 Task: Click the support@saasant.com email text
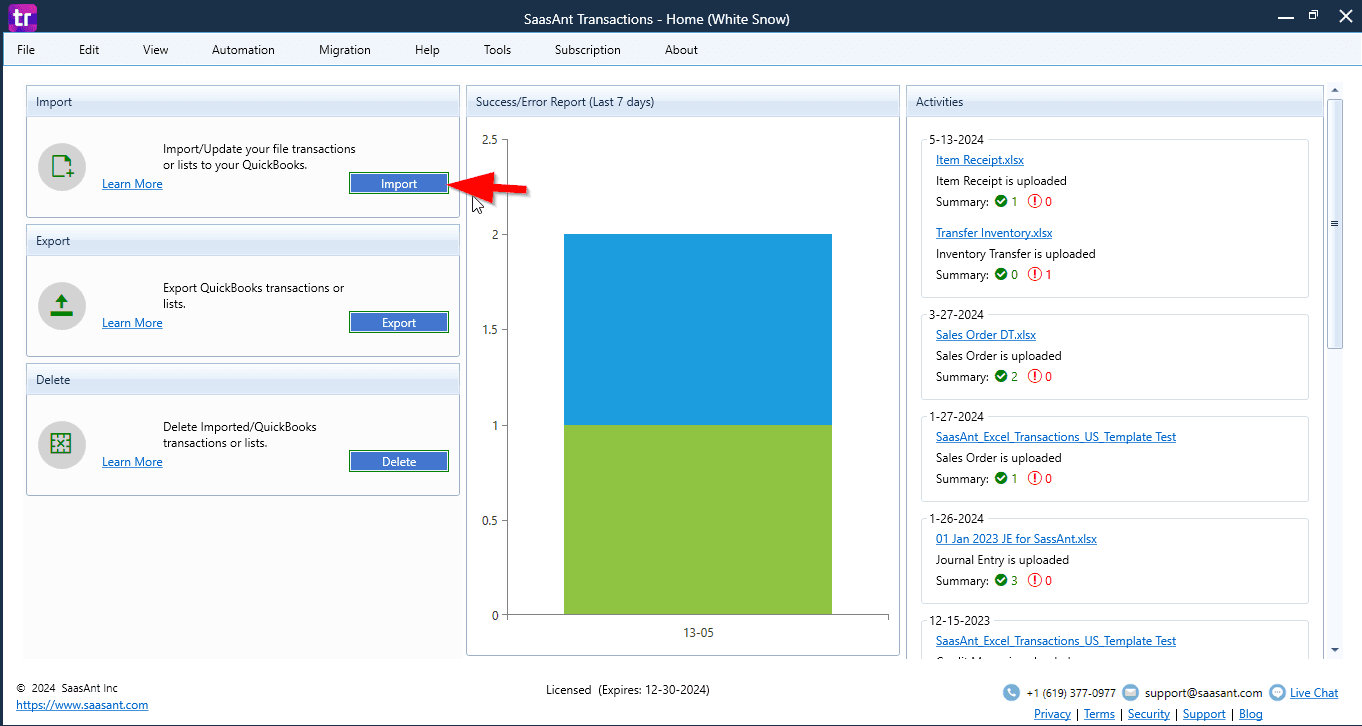(1203, 693)
